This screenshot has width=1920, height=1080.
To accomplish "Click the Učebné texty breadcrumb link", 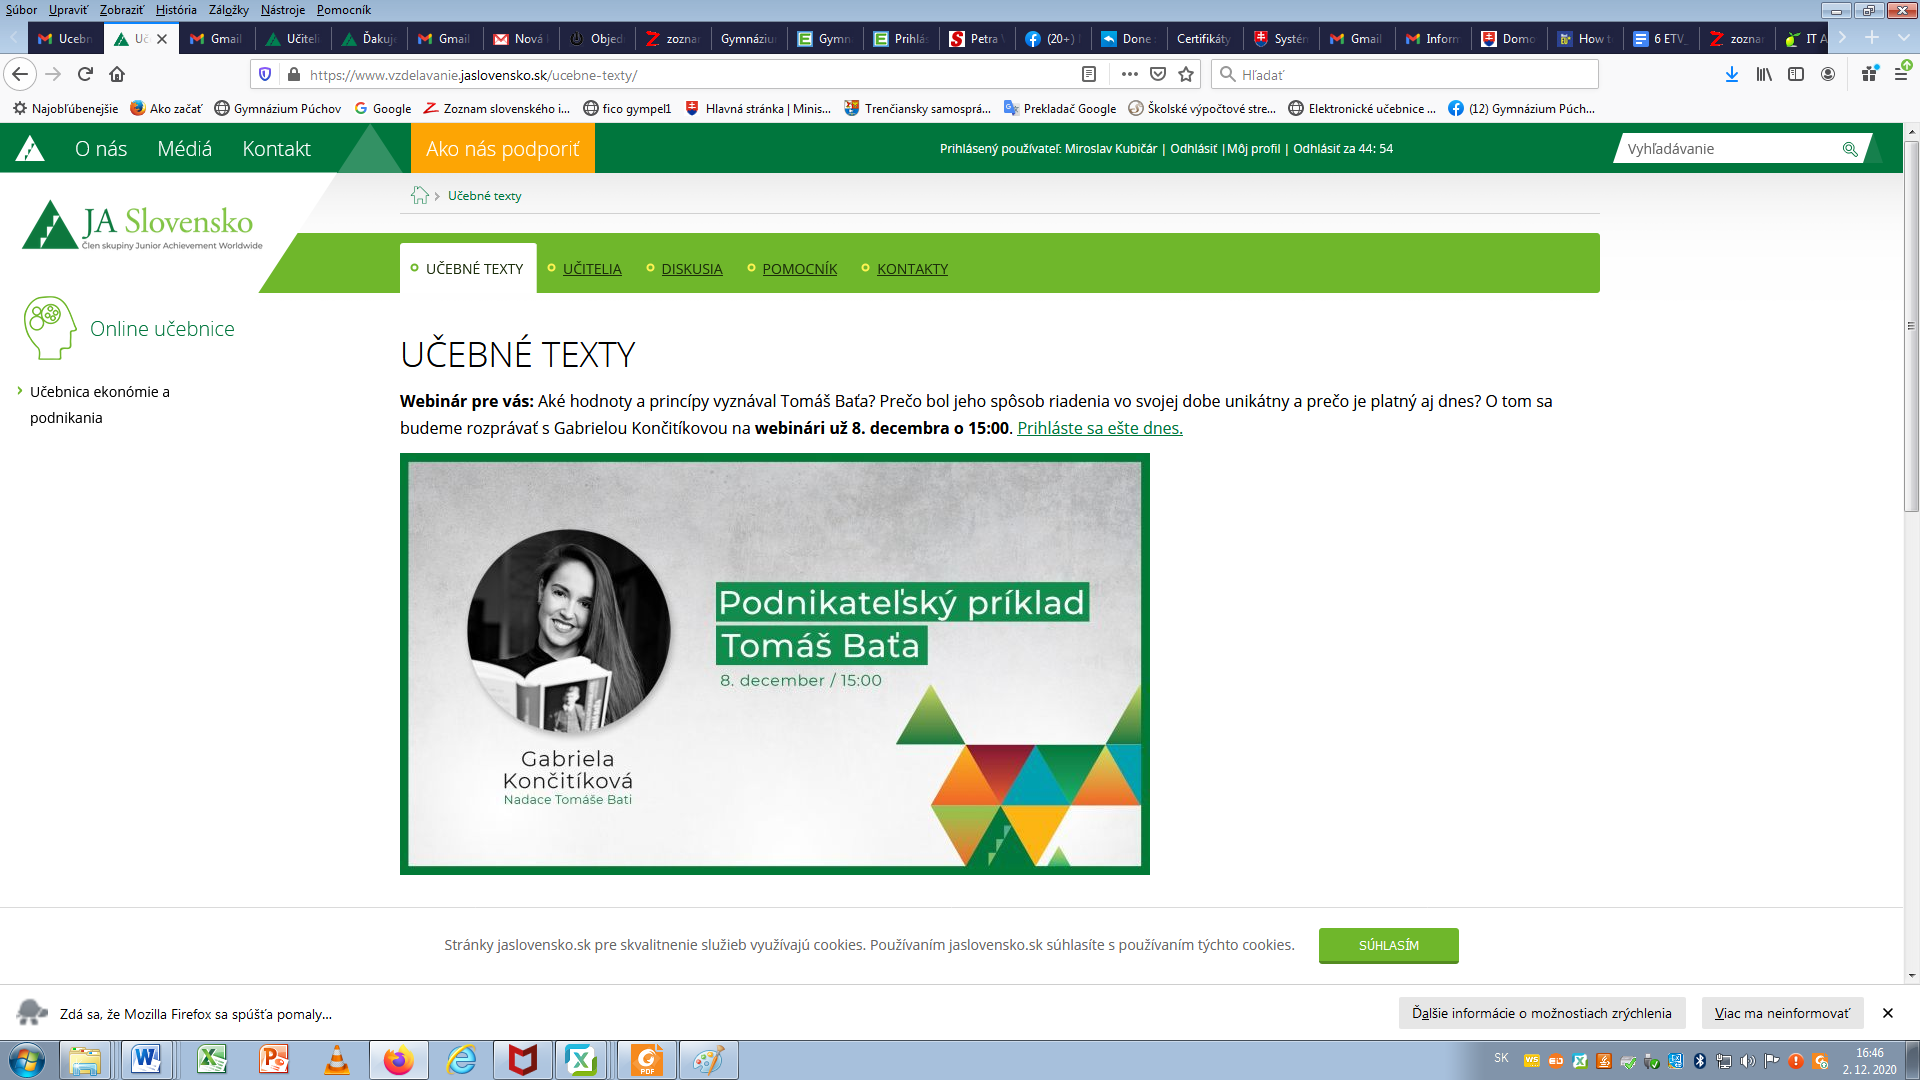I will (484, 196).
